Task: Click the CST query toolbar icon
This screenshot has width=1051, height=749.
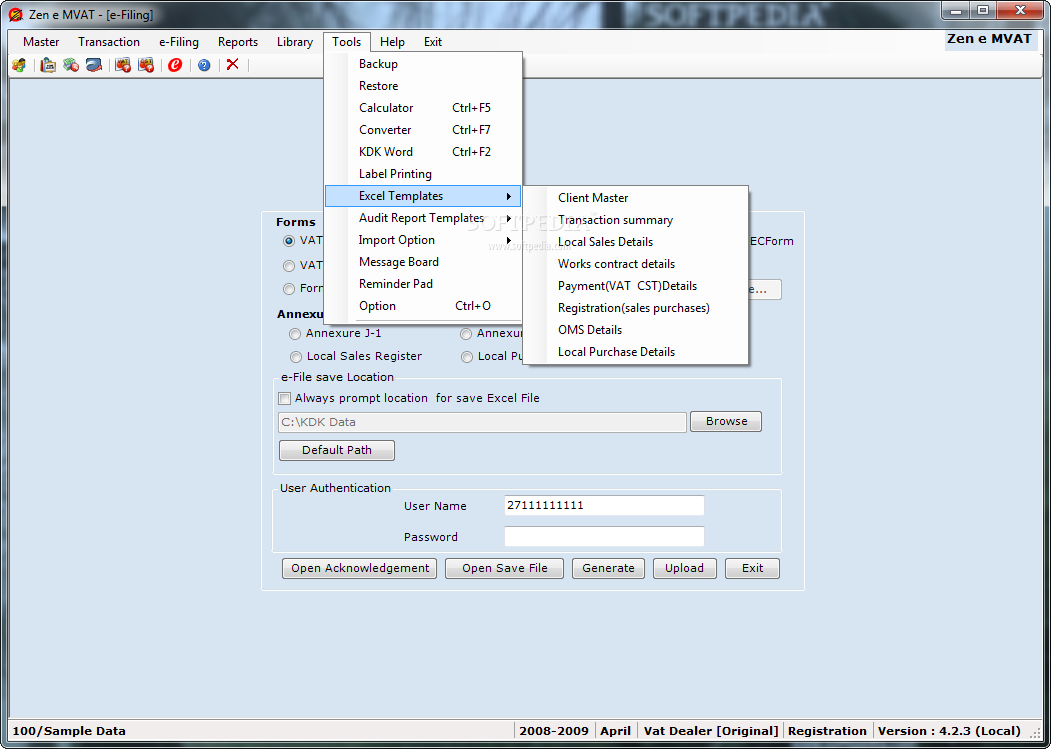Action: tap(145, 65)
